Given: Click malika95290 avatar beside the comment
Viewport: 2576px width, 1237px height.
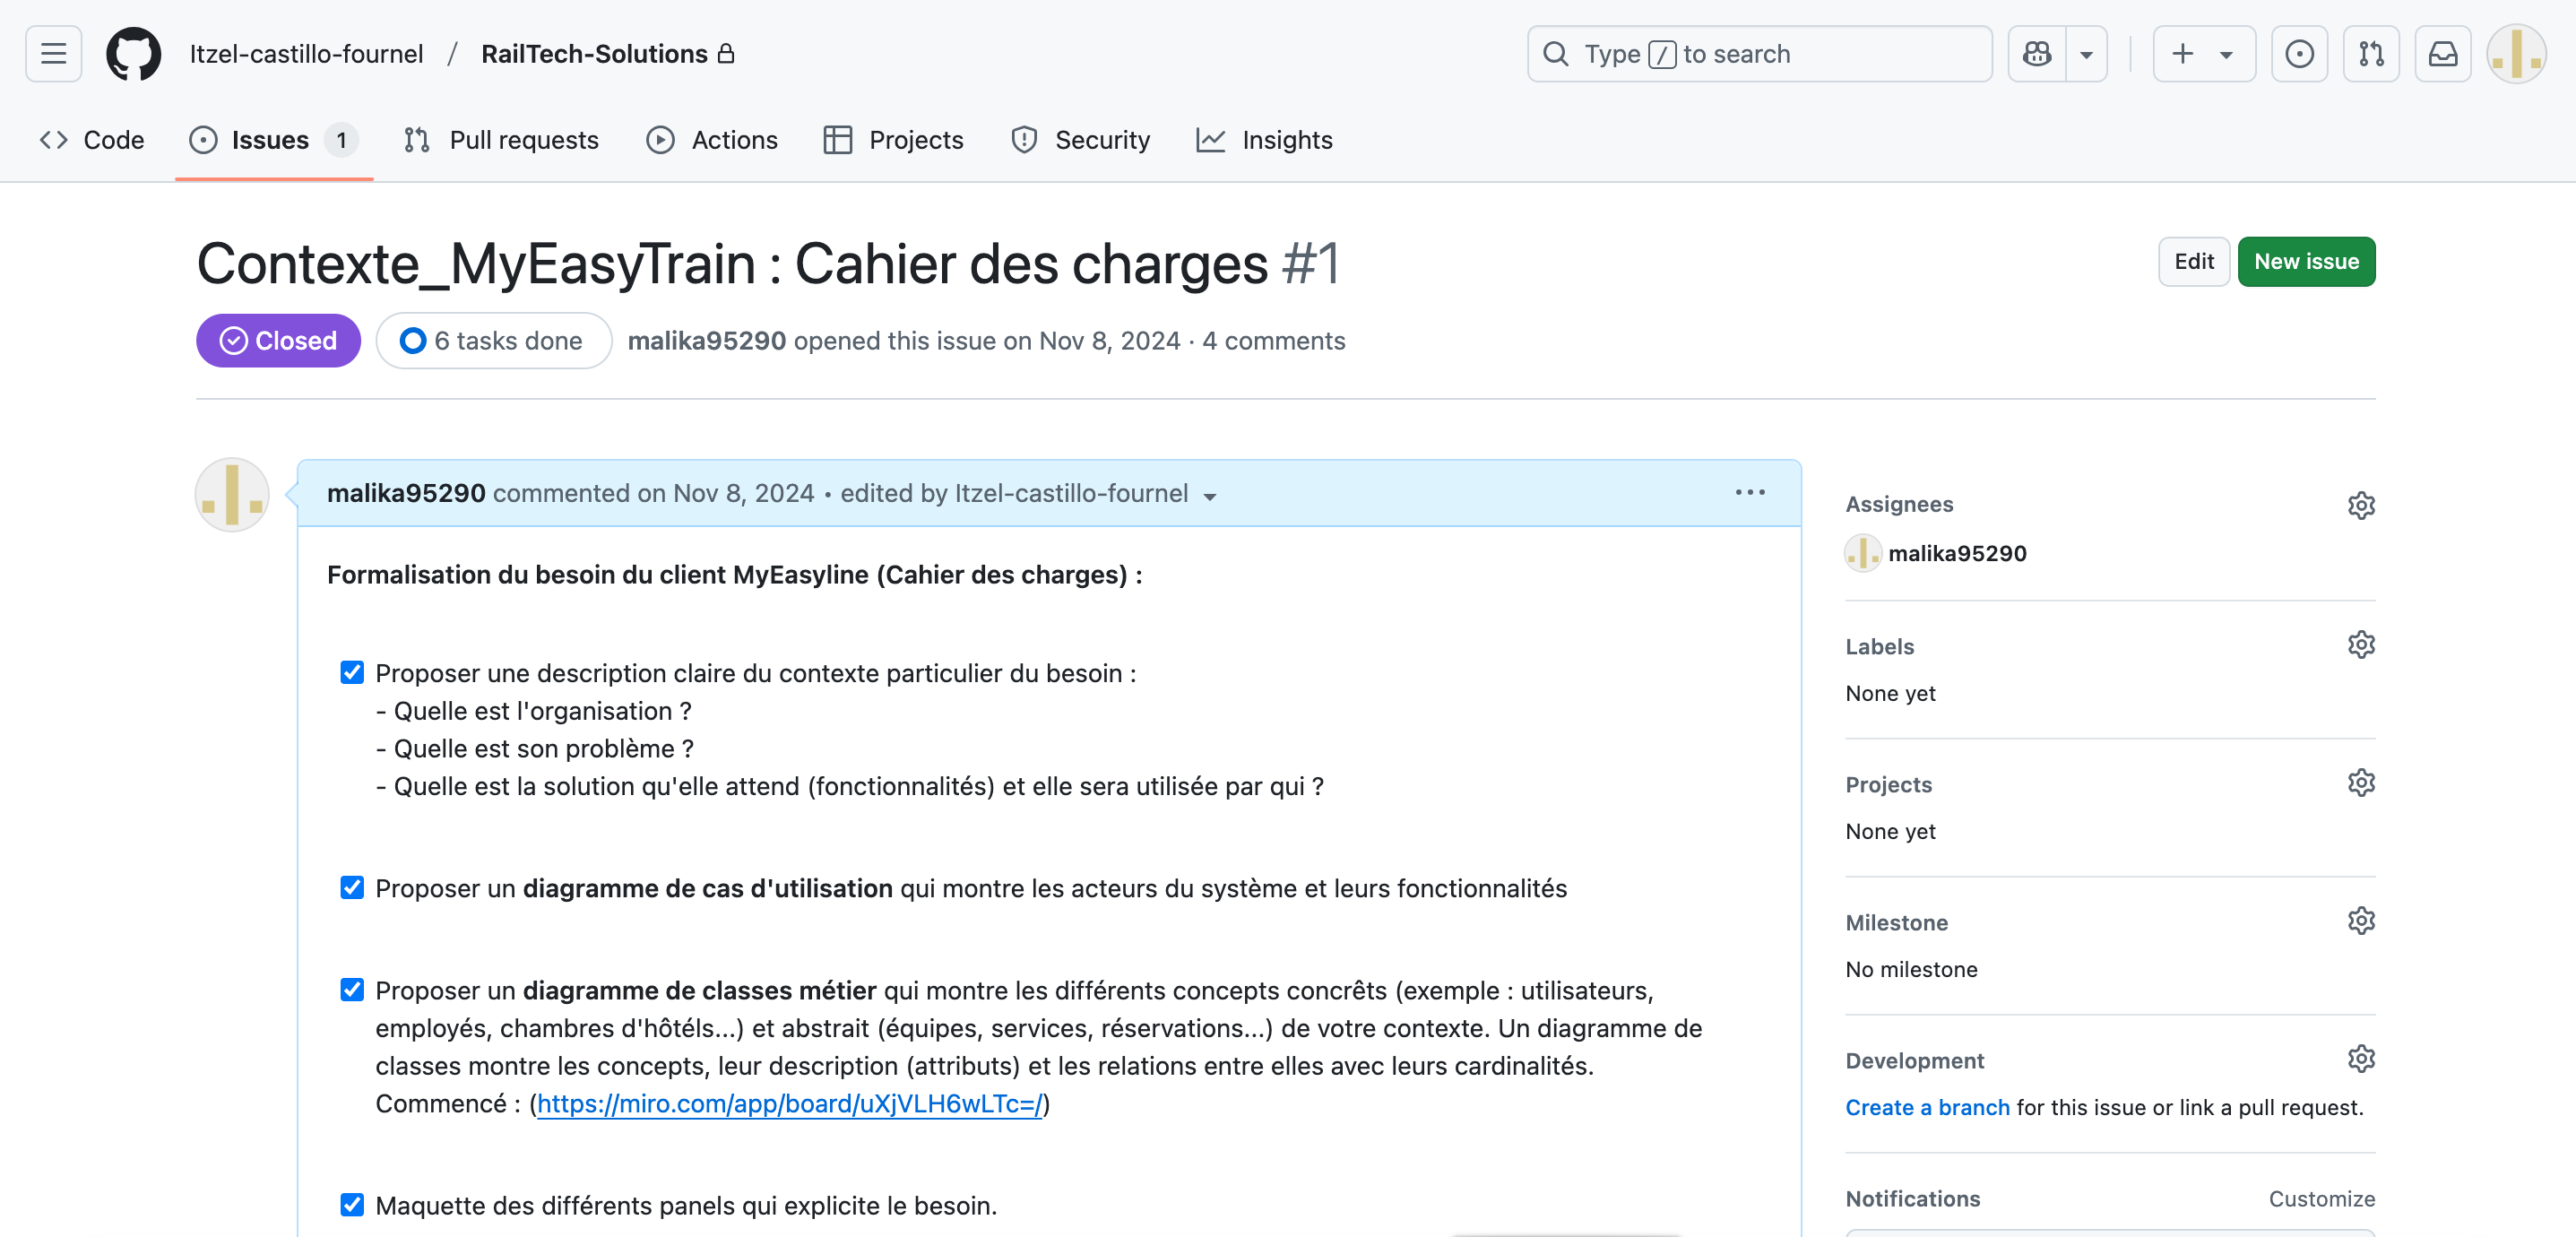Looking at the screenshot, I should [x=232, y=495].
